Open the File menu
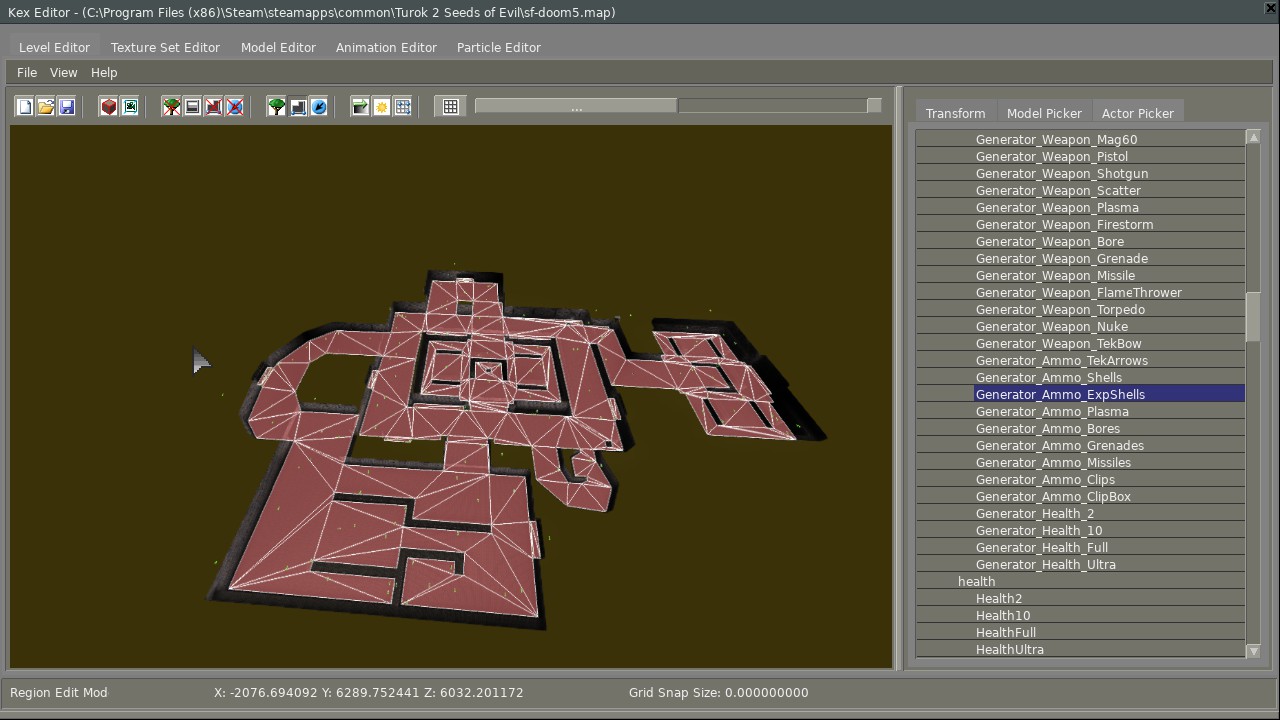The height and width of the screenshot is (720, 1280). (27, 73)
